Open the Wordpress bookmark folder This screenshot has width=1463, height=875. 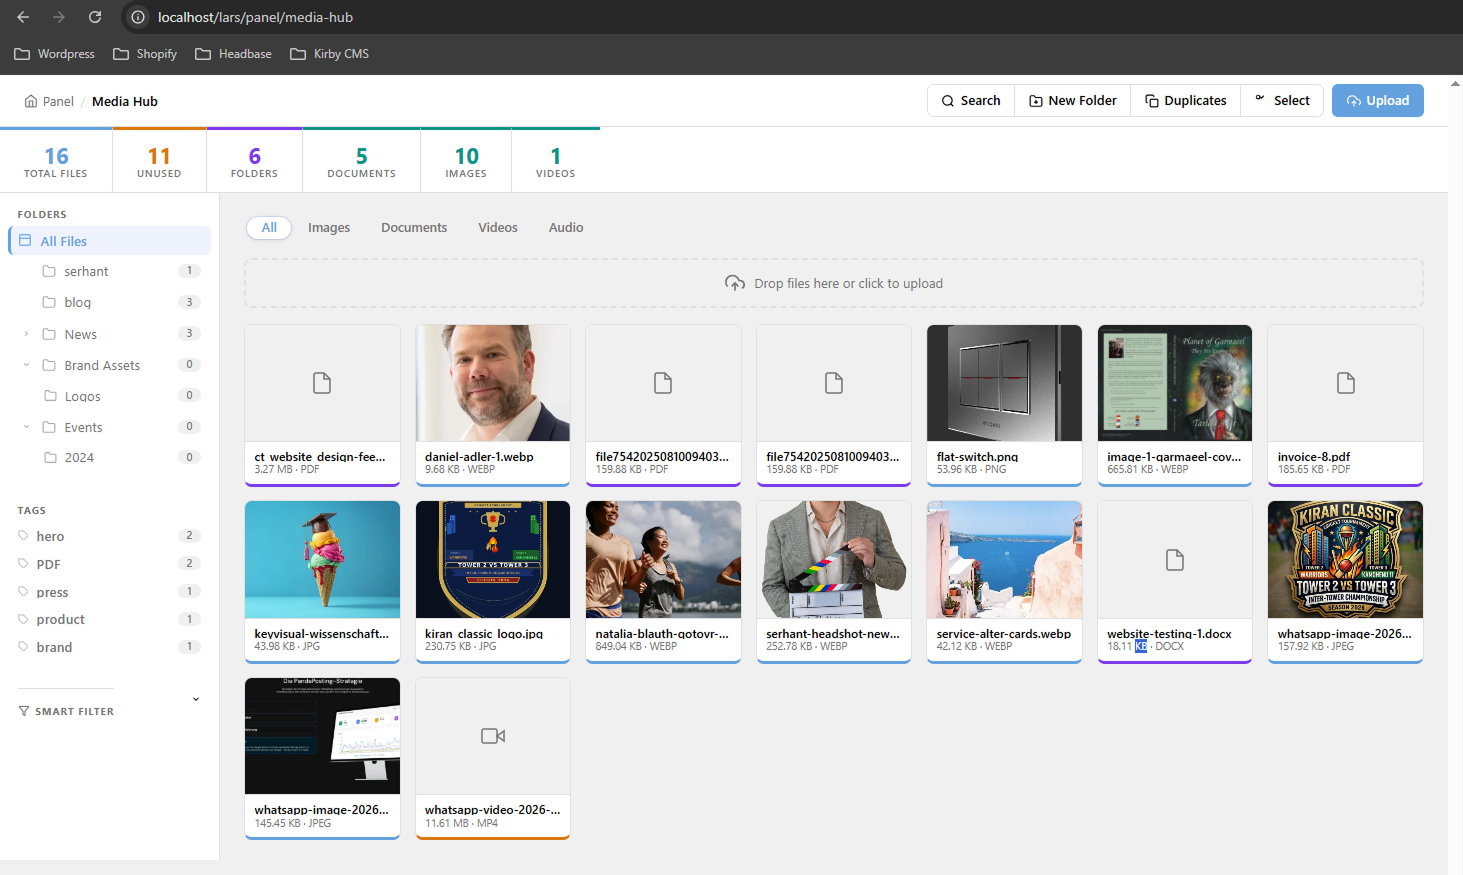coord(55,54)
